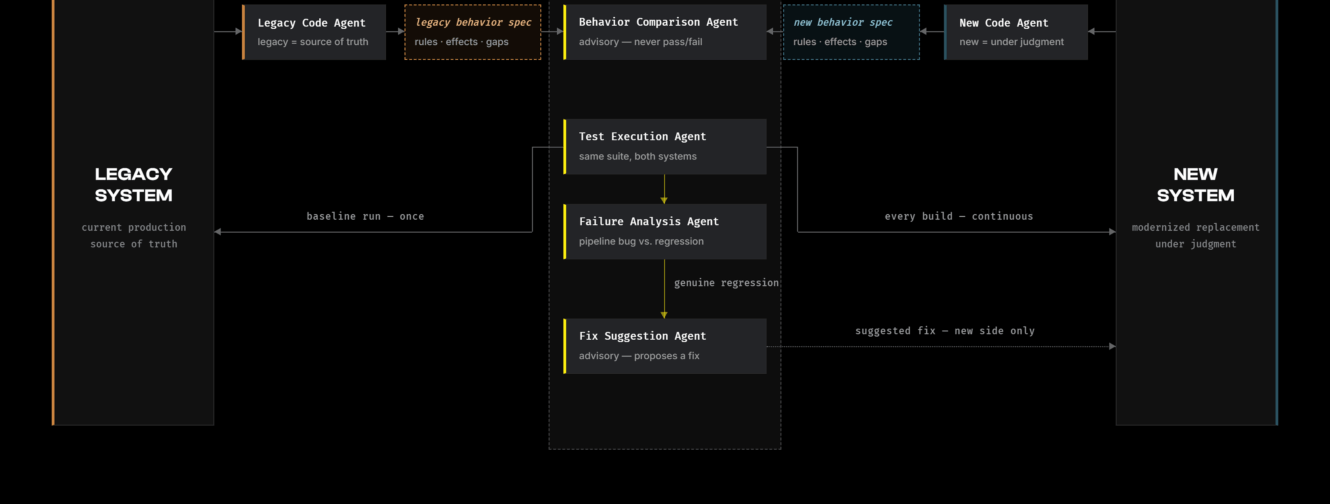Click the yellow arrow below Test Execution Agent

coord(664,190)
